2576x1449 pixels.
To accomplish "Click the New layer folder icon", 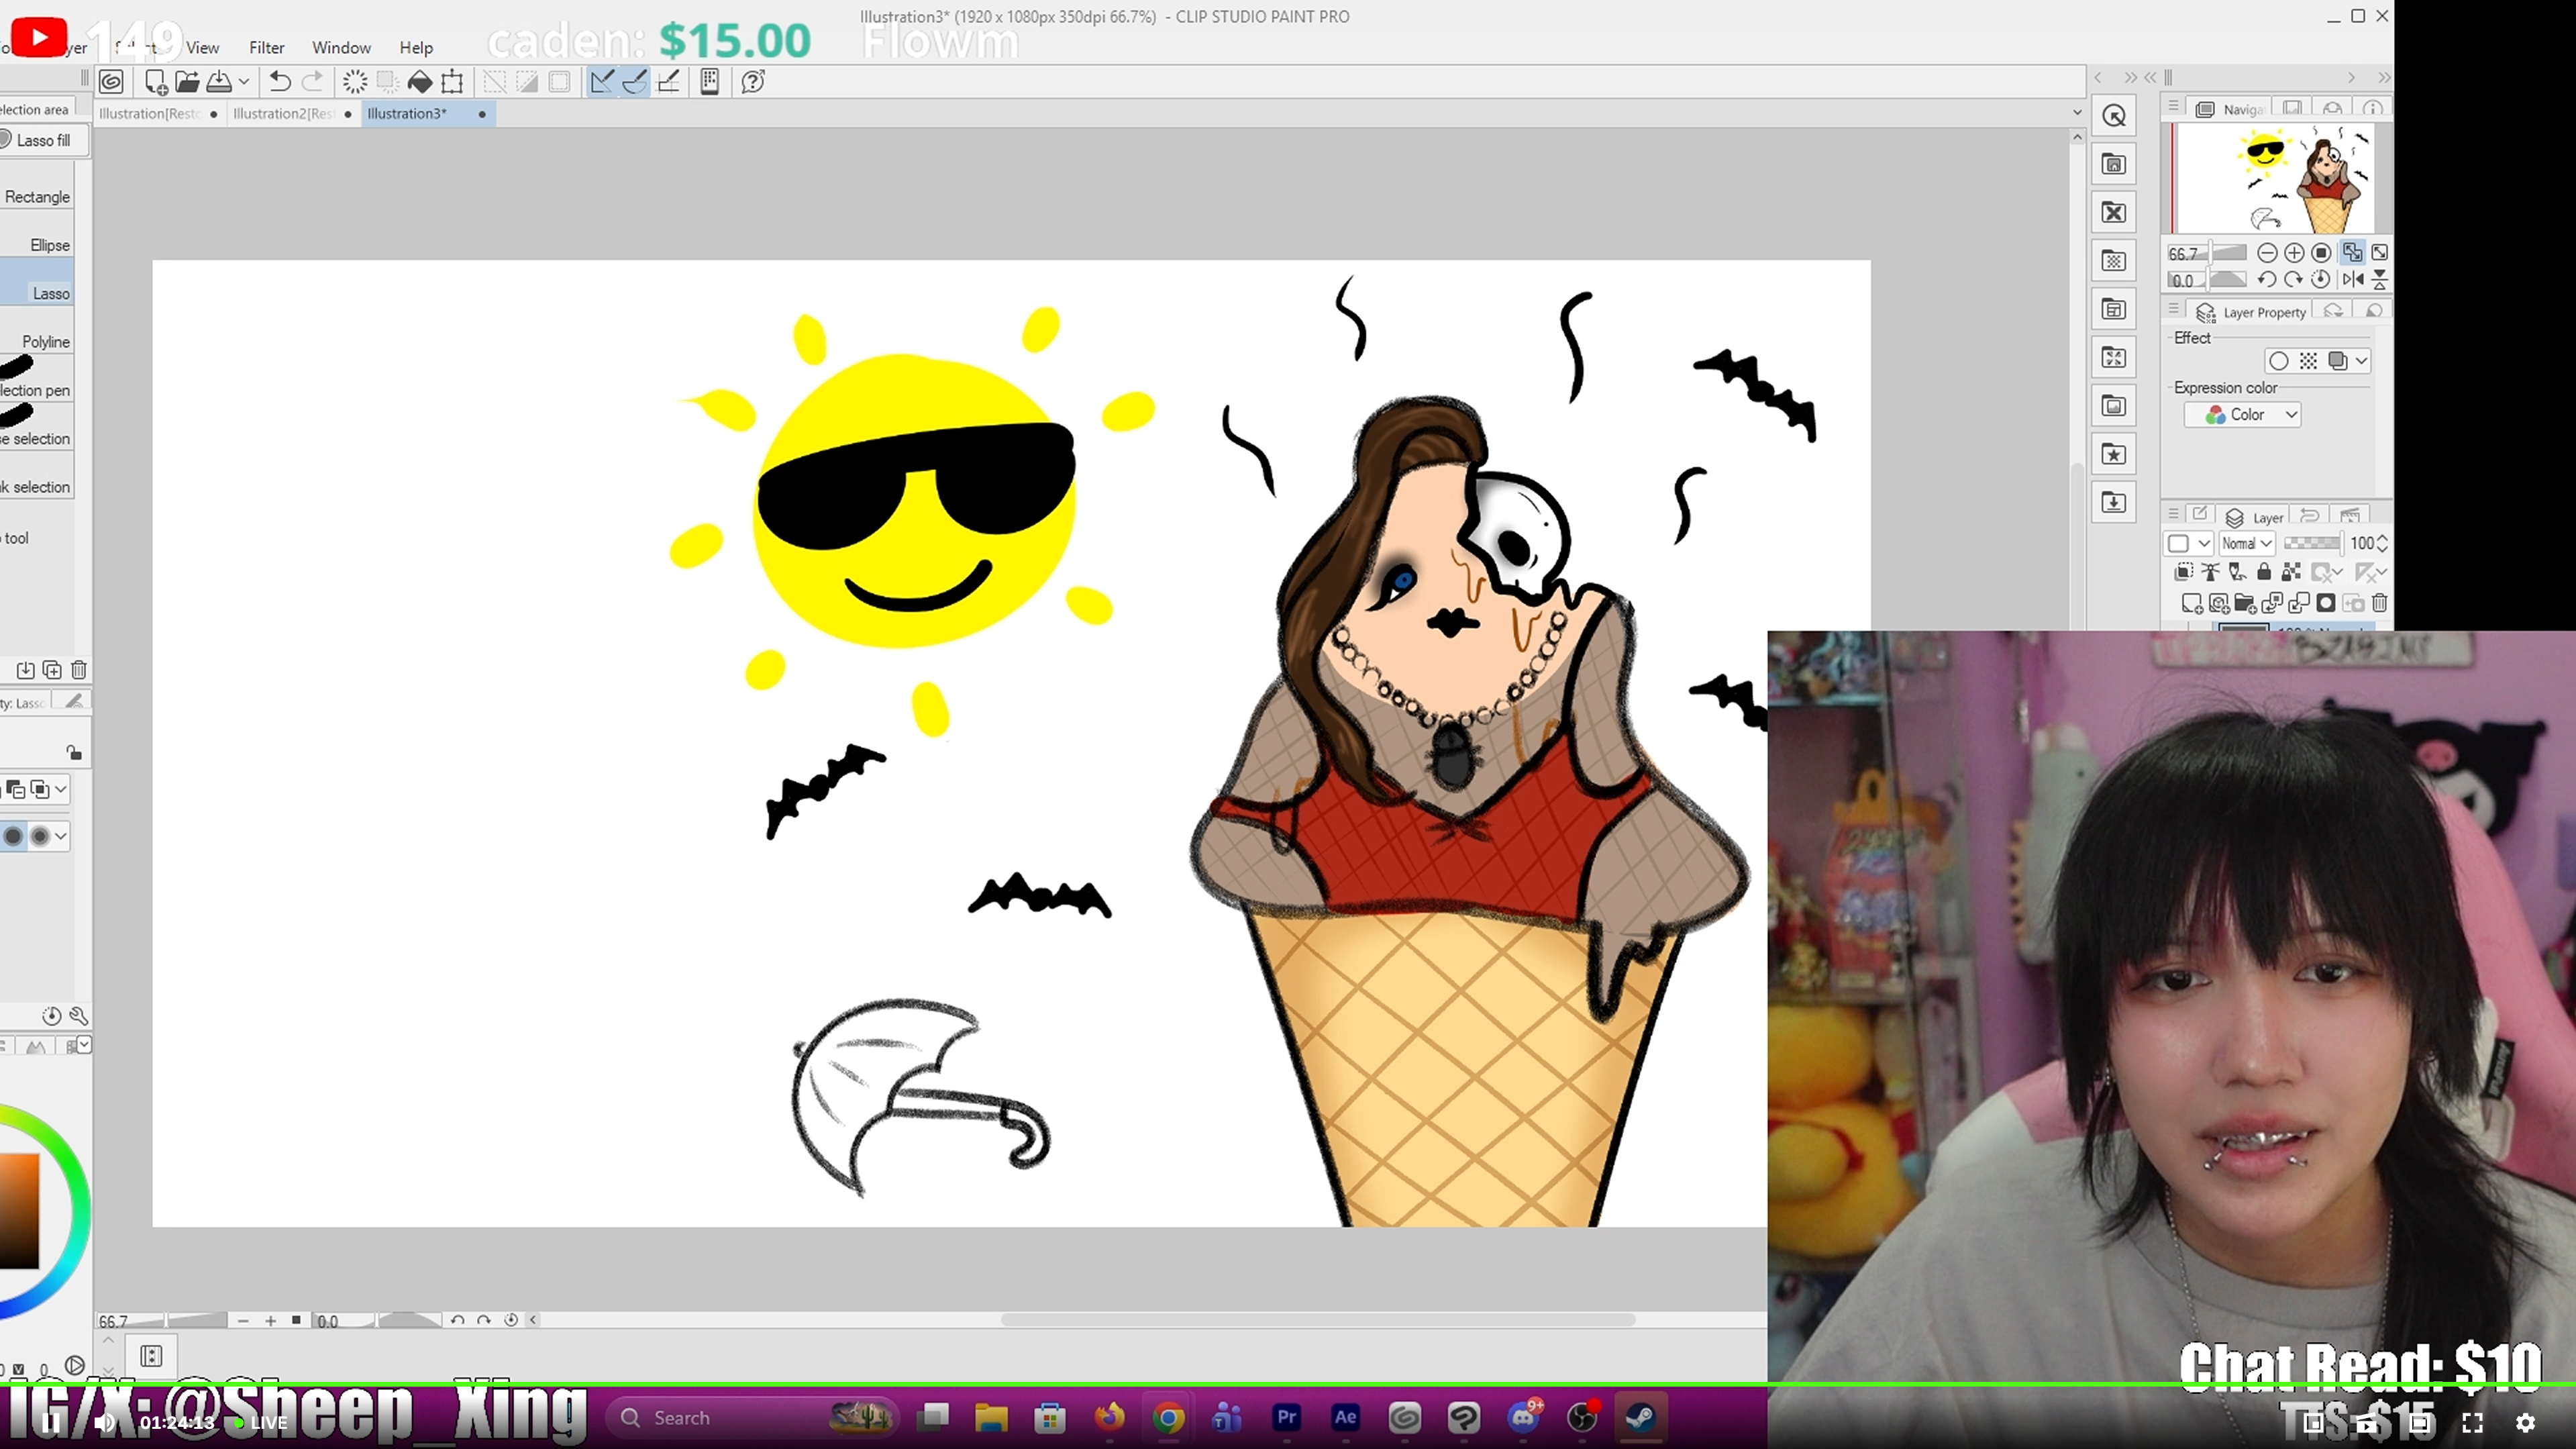I will coord(2245,603).
